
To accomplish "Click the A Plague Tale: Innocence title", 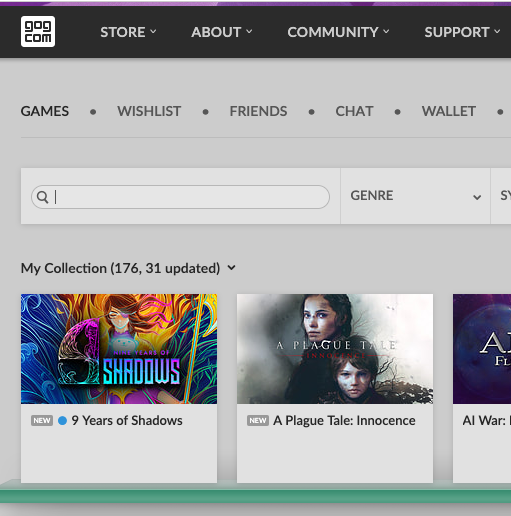I will pyautogui.click(x=344, y=421).
